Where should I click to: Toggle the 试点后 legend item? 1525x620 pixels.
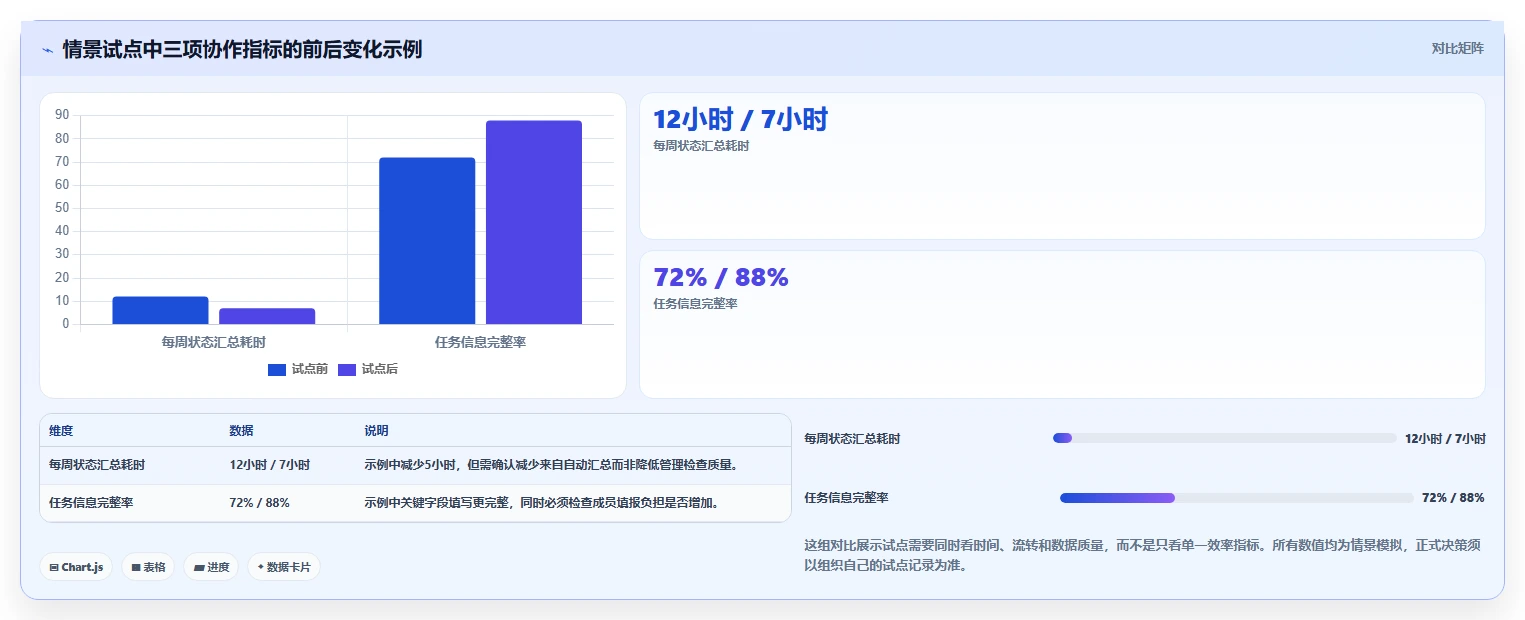tap(368, 369)
